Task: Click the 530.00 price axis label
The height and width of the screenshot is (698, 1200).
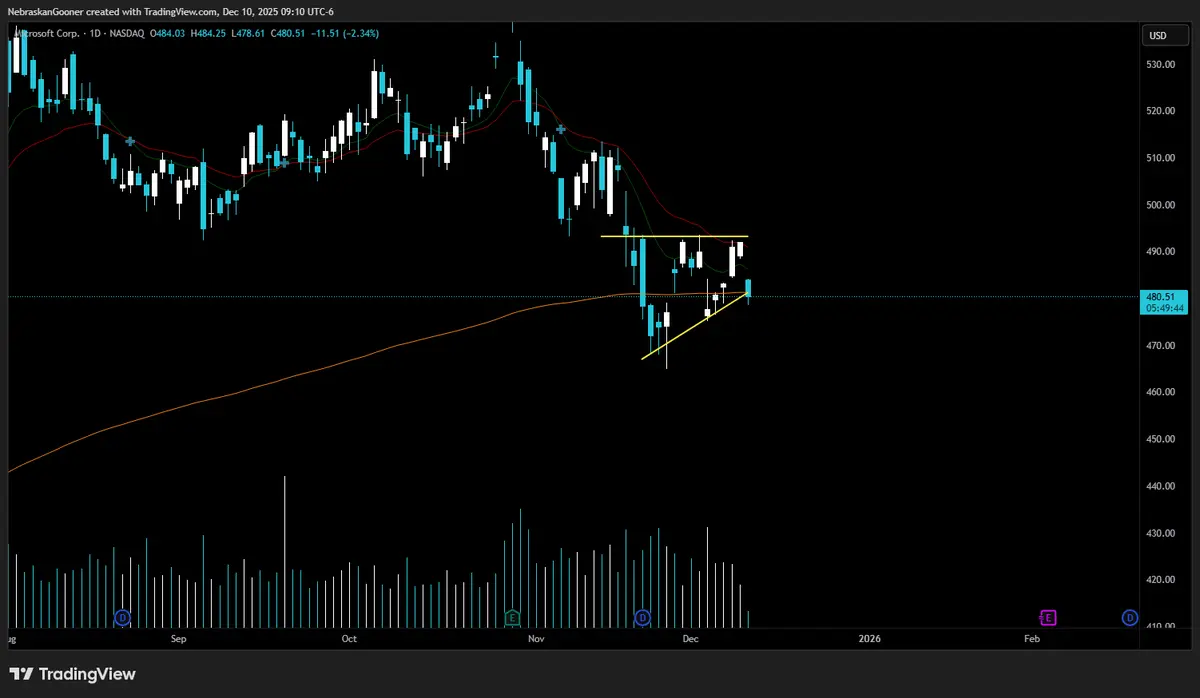Action: (1161, 64)
